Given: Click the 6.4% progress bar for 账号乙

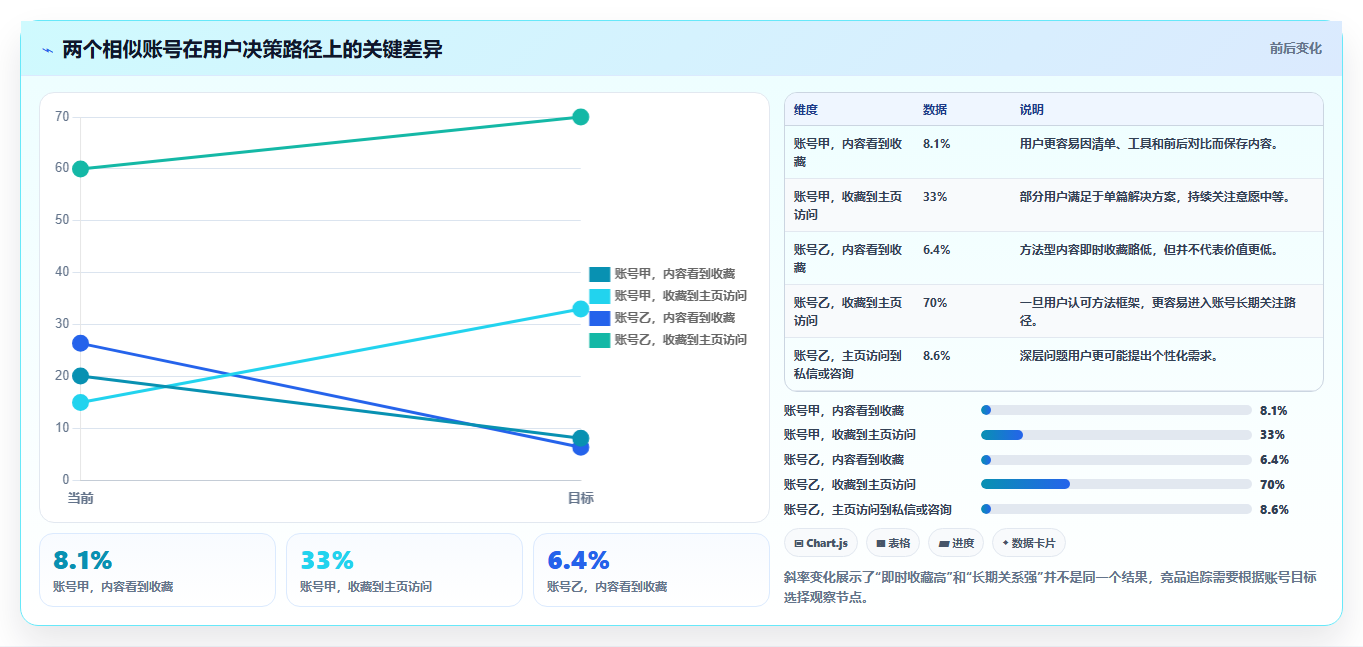Looking at the screenshot, I should pyautogui.click(x=1116, y=460).
